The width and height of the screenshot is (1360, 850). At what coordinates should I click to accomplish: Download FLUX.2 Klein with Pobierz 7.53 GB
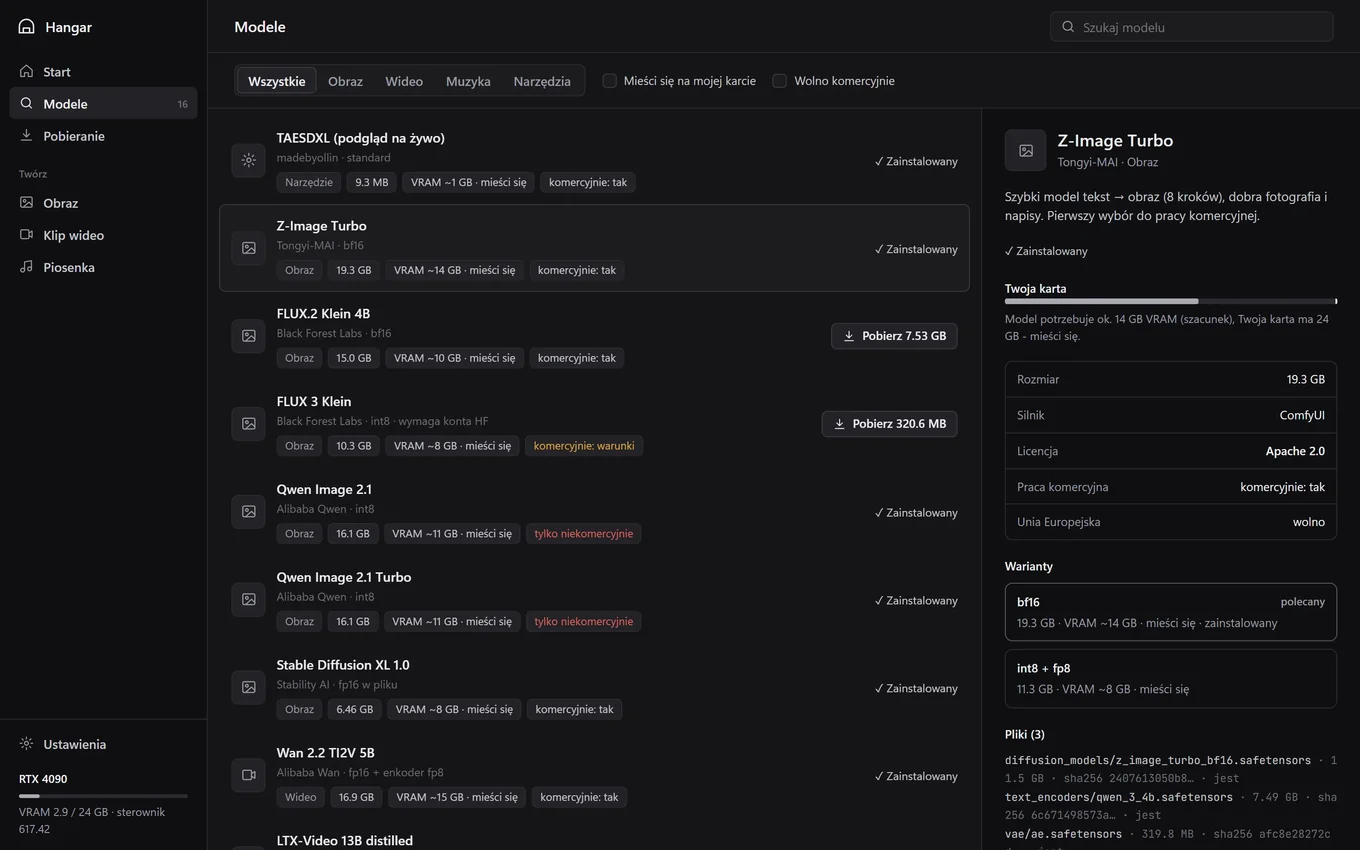[x=894, y=336]
